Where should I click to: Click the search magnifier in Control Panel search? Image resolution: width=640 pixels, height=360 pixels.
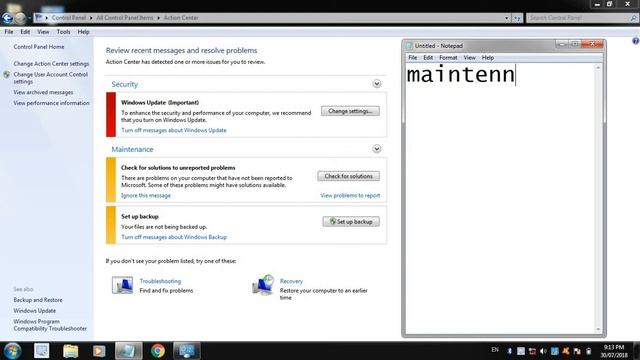pyautogui.click(x=633, y=18)
